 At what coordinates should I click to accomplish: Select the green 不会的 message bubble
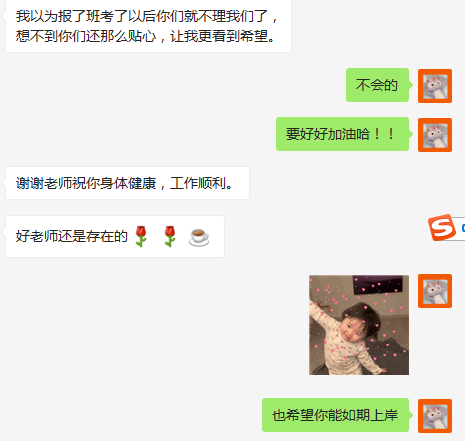pos(377,85)
